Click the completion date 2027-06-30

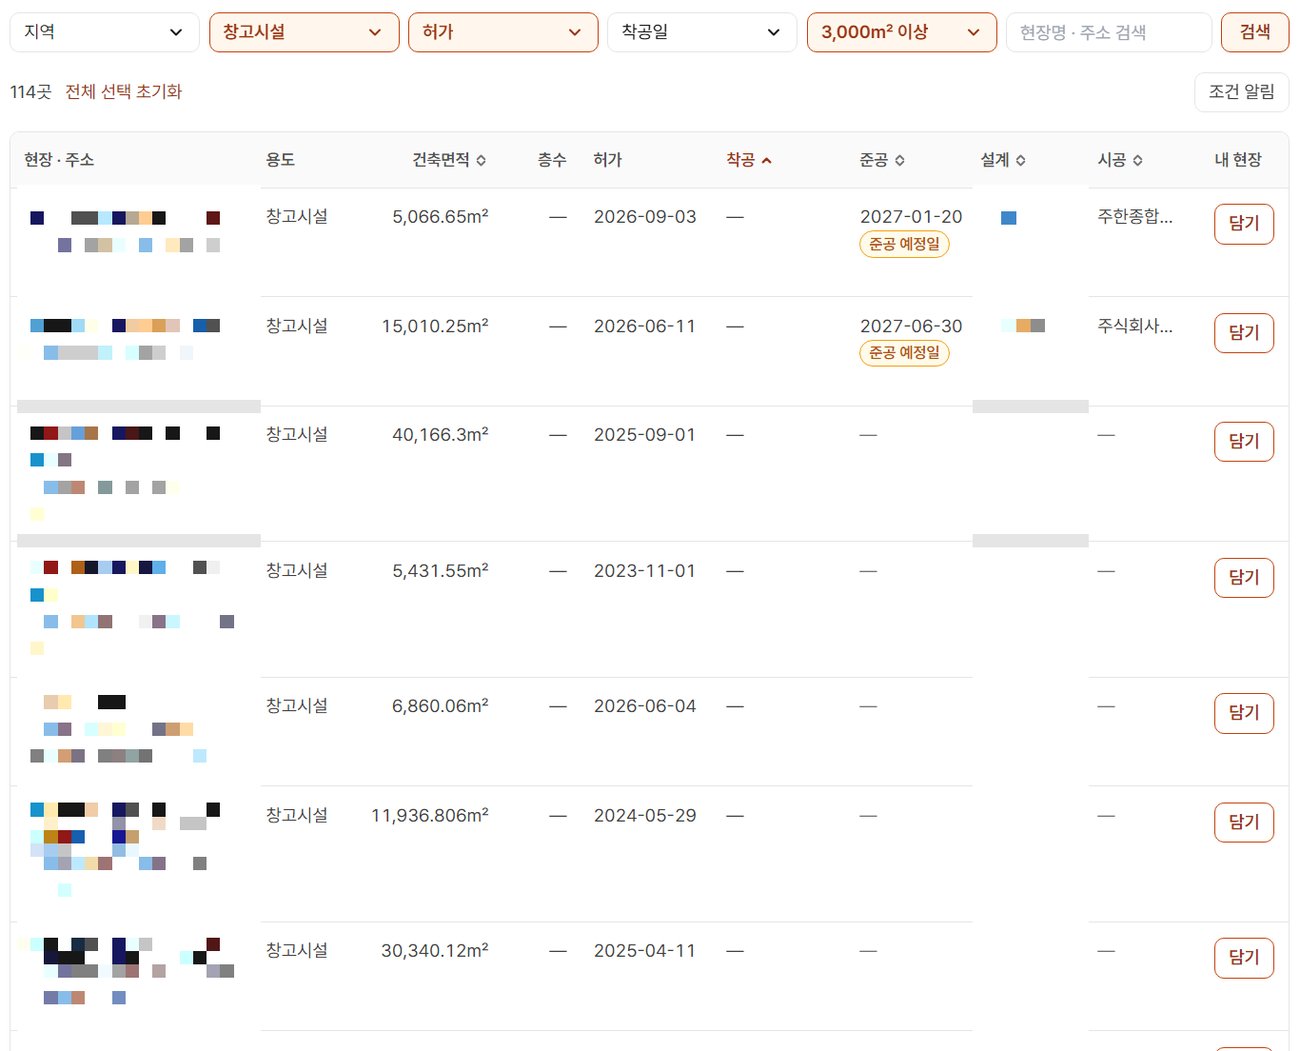point(911,326)
